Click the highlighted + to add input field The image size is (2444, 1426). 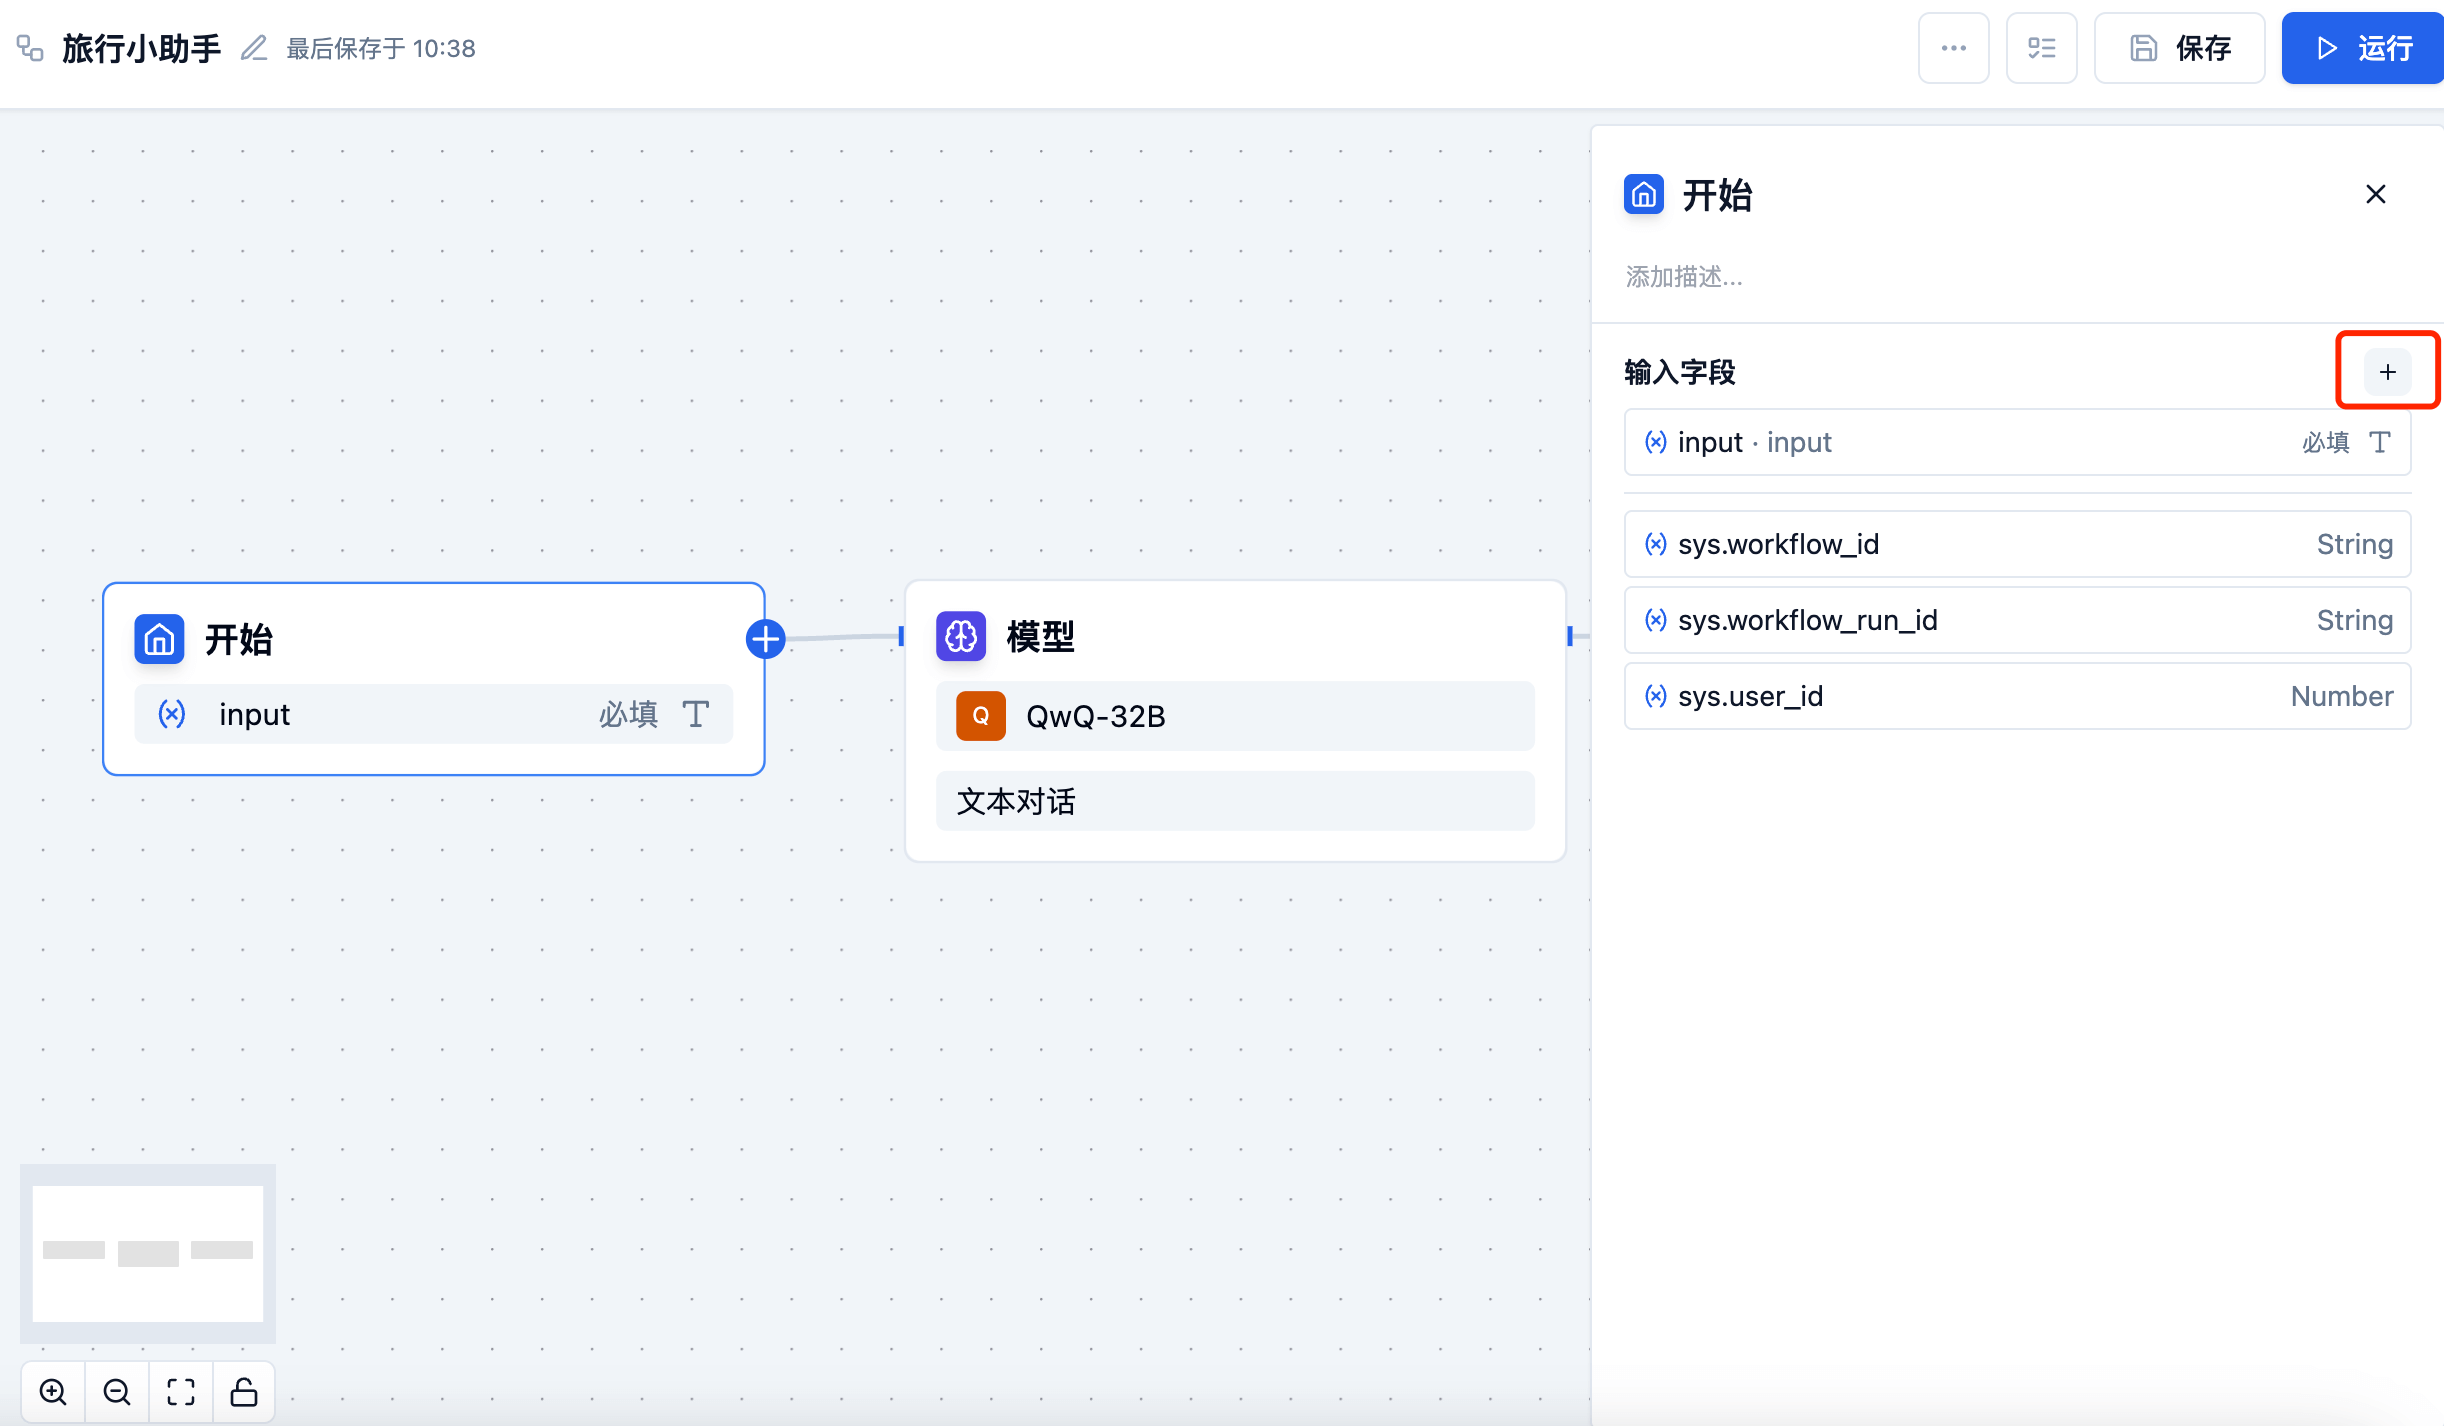[x=2388, y=371]
